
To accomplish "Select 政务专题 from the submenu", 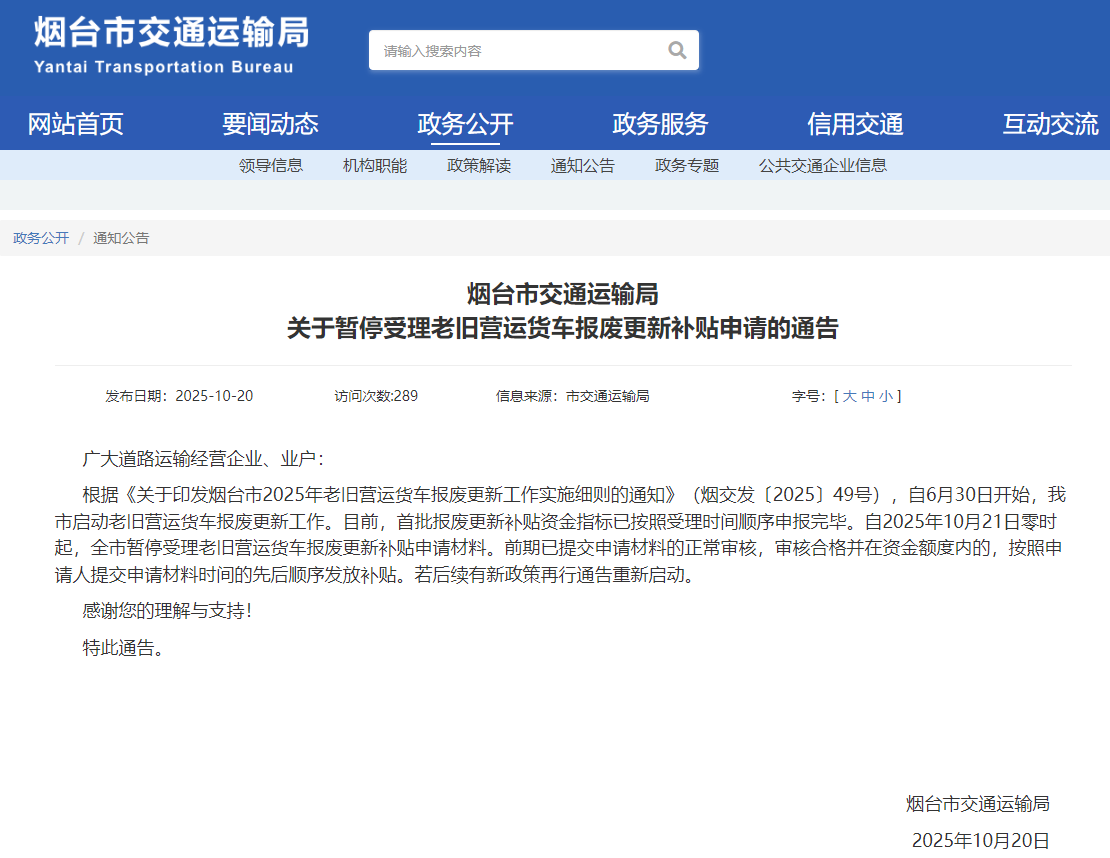I will coord(686,165).
